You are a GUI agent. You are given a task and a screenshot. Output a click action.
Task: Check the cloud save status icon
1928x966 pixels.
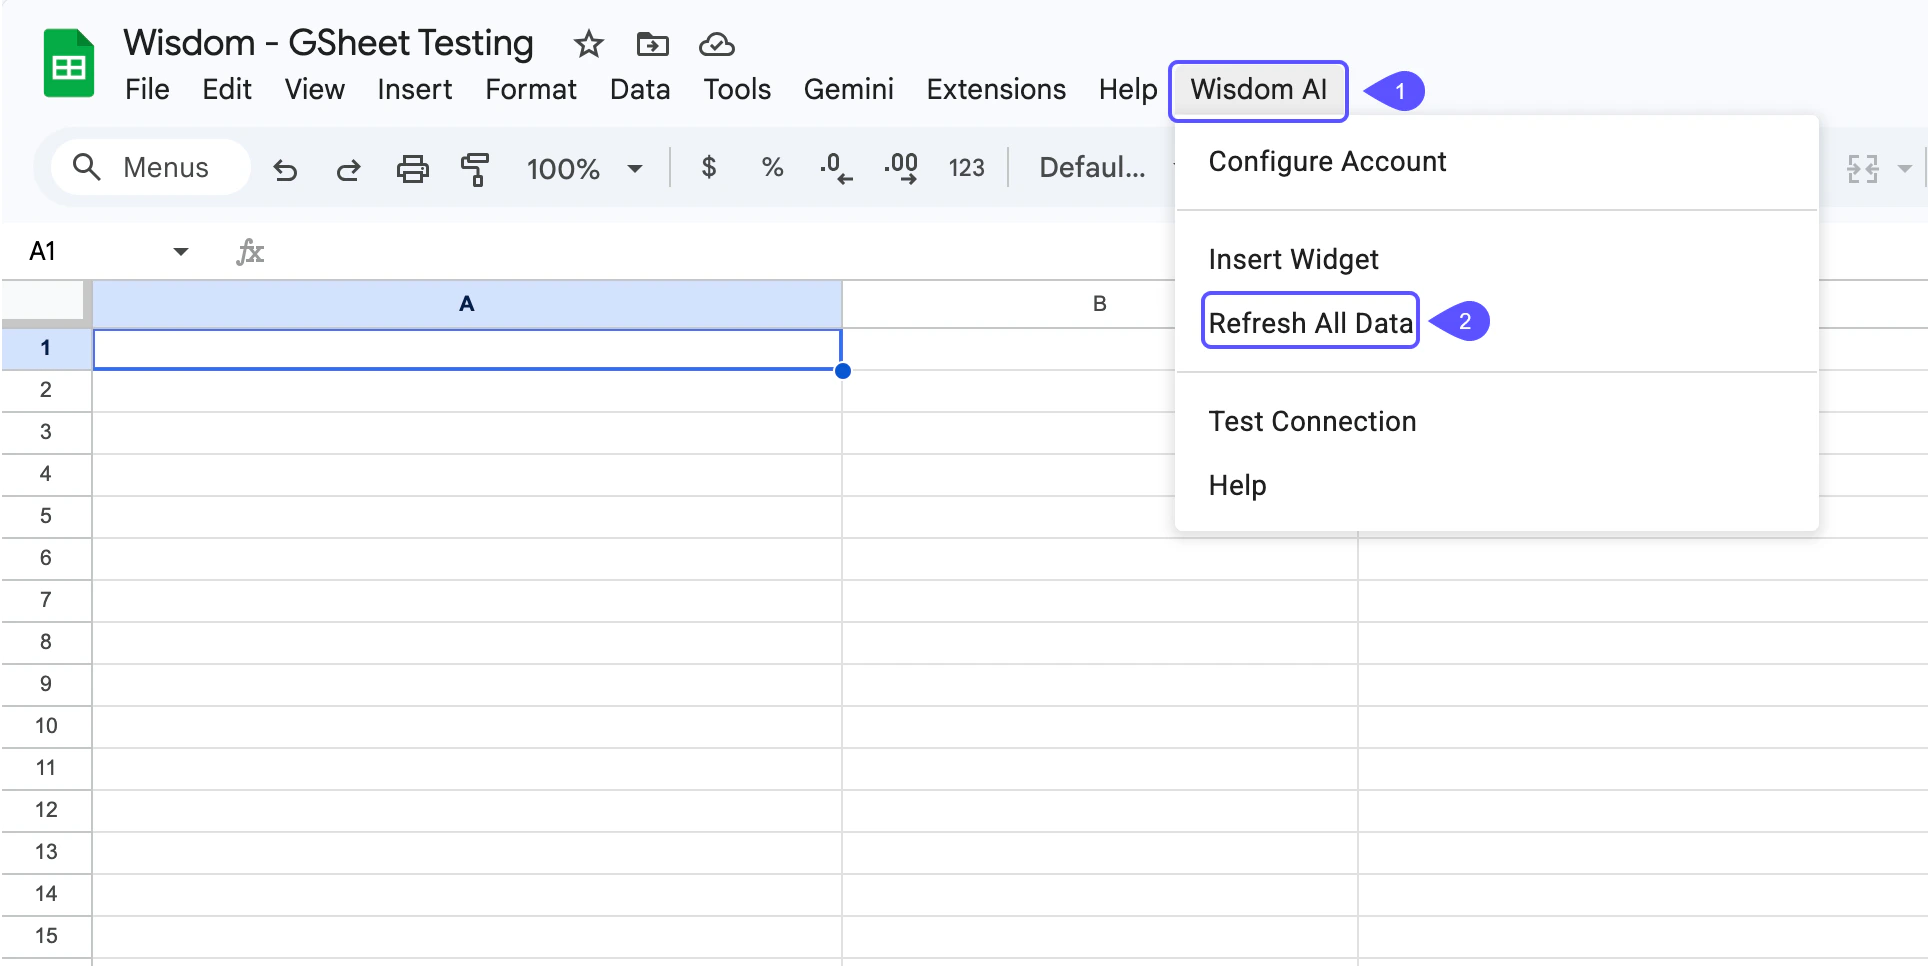[x=716, y=44]
